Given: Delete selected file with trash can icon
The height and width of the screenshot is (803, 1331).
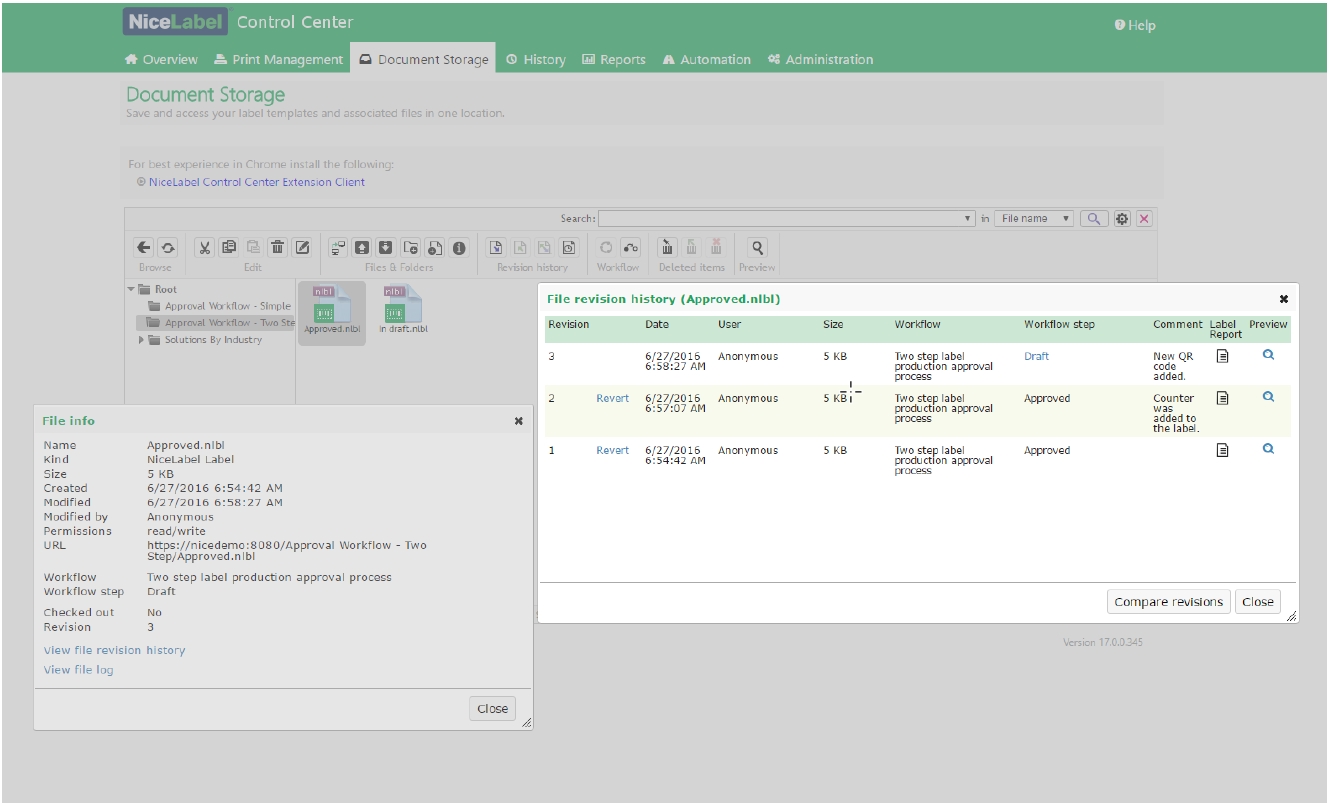Looking at the screenshot, I should point(278,248).
